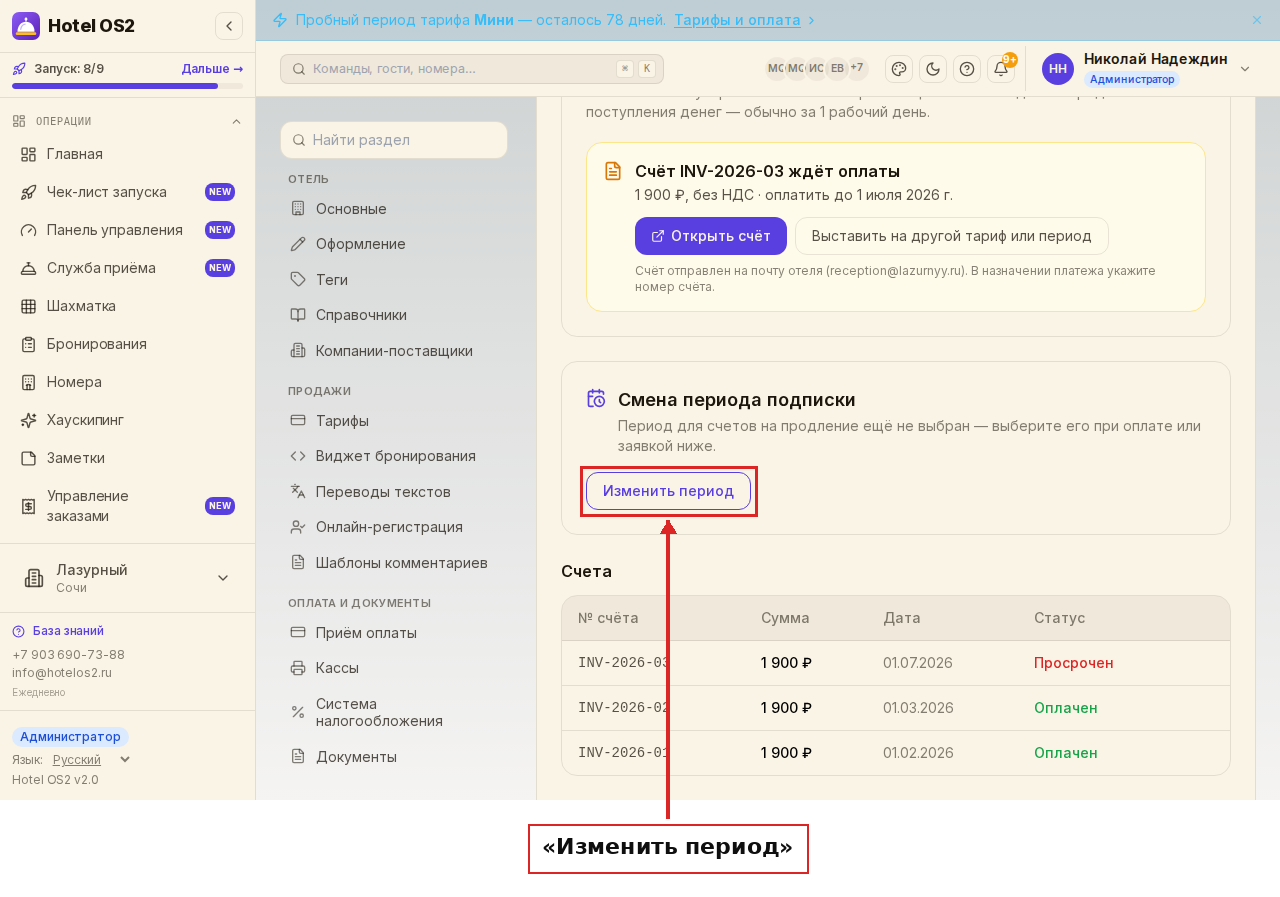Expand the Лазурный hotel selector

pos(127,578)
